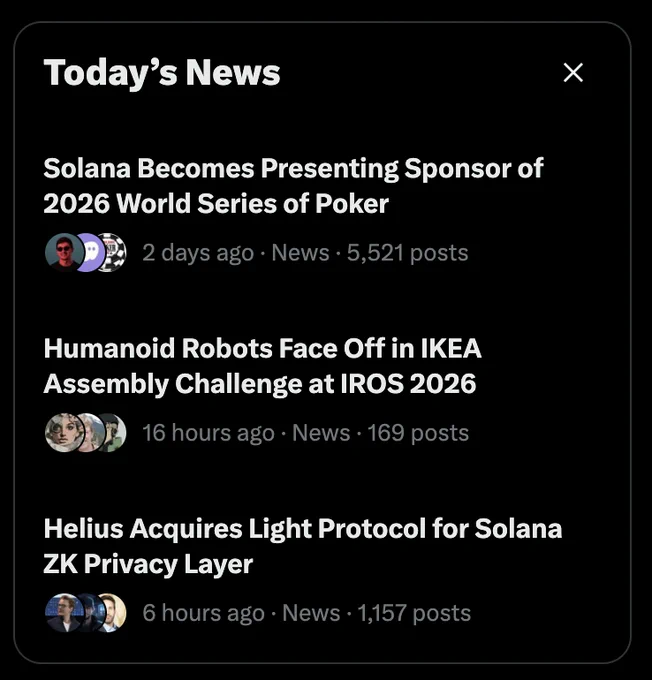The height and width of the screenshot is (680, 652).
Task: Click the 169 posts count
Action: 418,433
